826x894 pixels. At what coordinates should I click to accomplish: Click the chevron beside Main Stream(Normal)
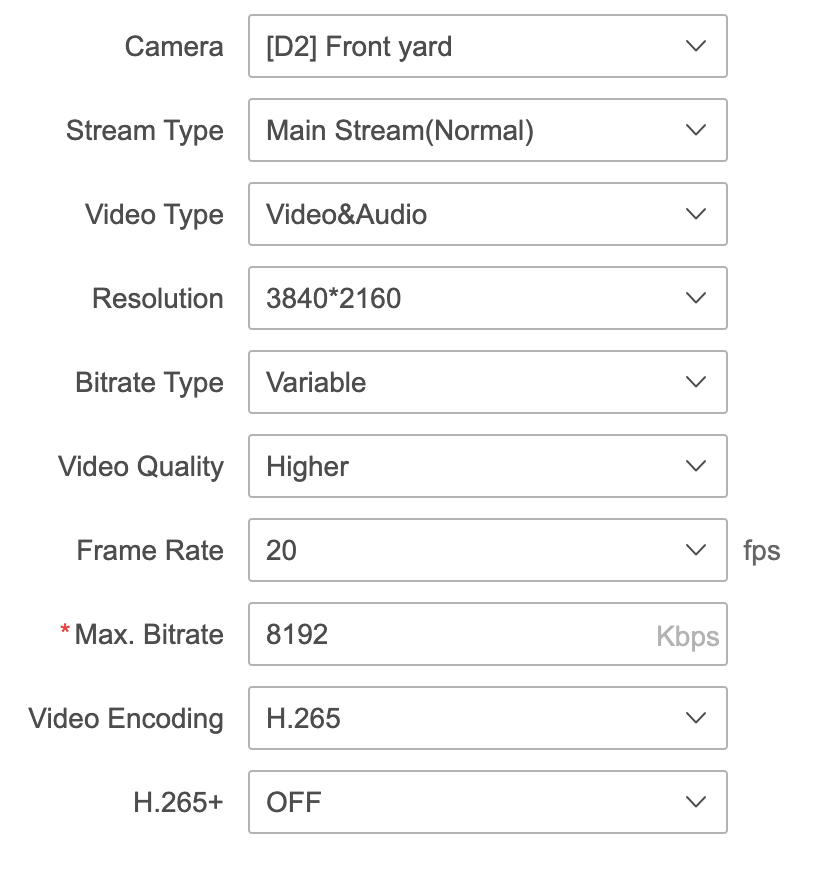[695, 130]
